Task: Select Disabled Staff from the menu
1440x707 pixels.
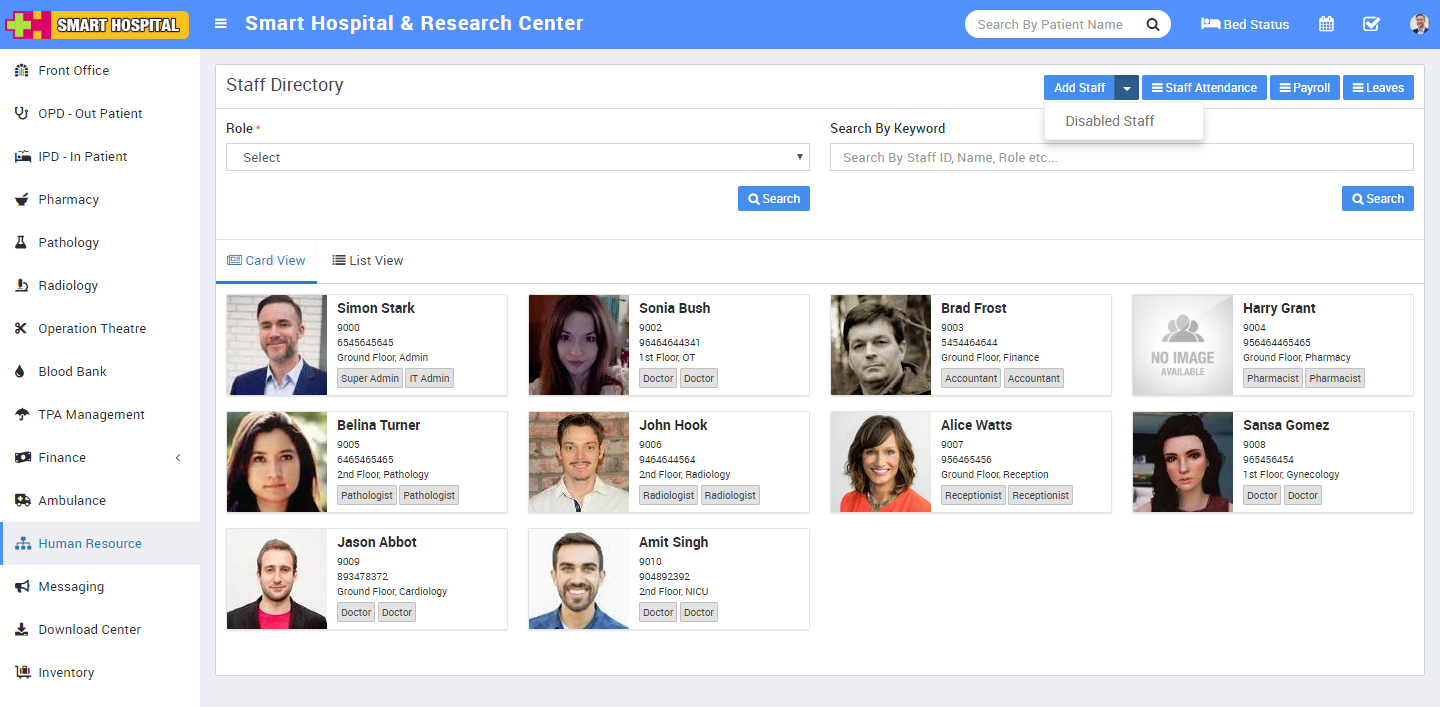Action: (1110, 120)
